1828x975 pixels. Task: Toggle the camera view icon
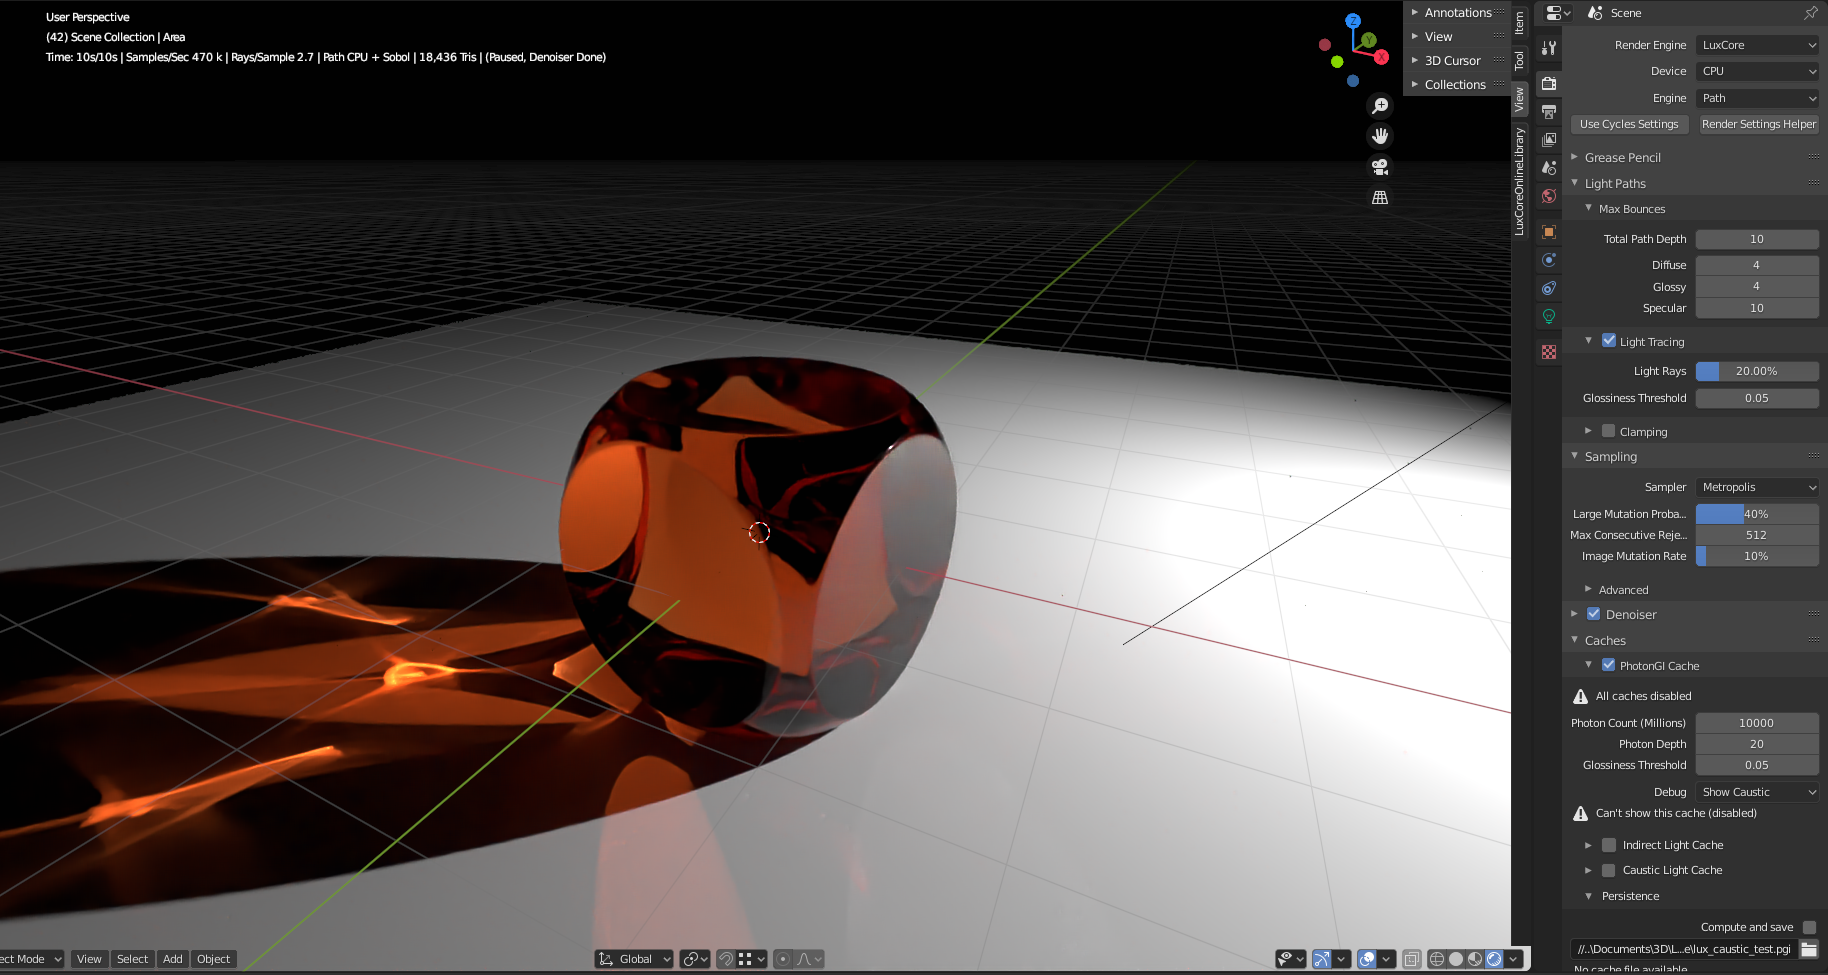coord(1380,167)
